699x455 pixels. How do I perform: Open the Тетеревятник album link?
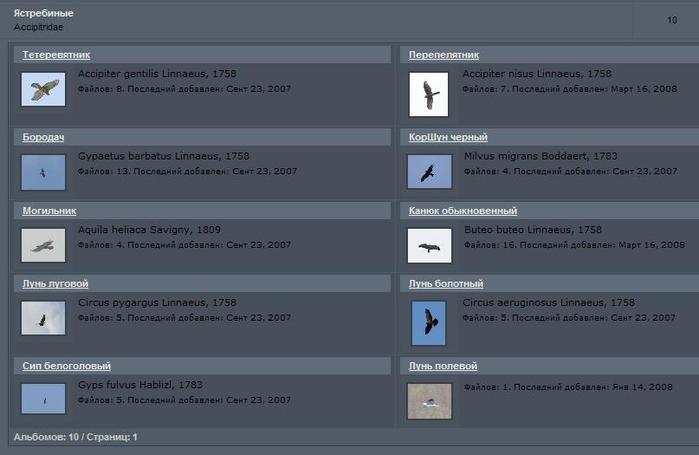56,55
